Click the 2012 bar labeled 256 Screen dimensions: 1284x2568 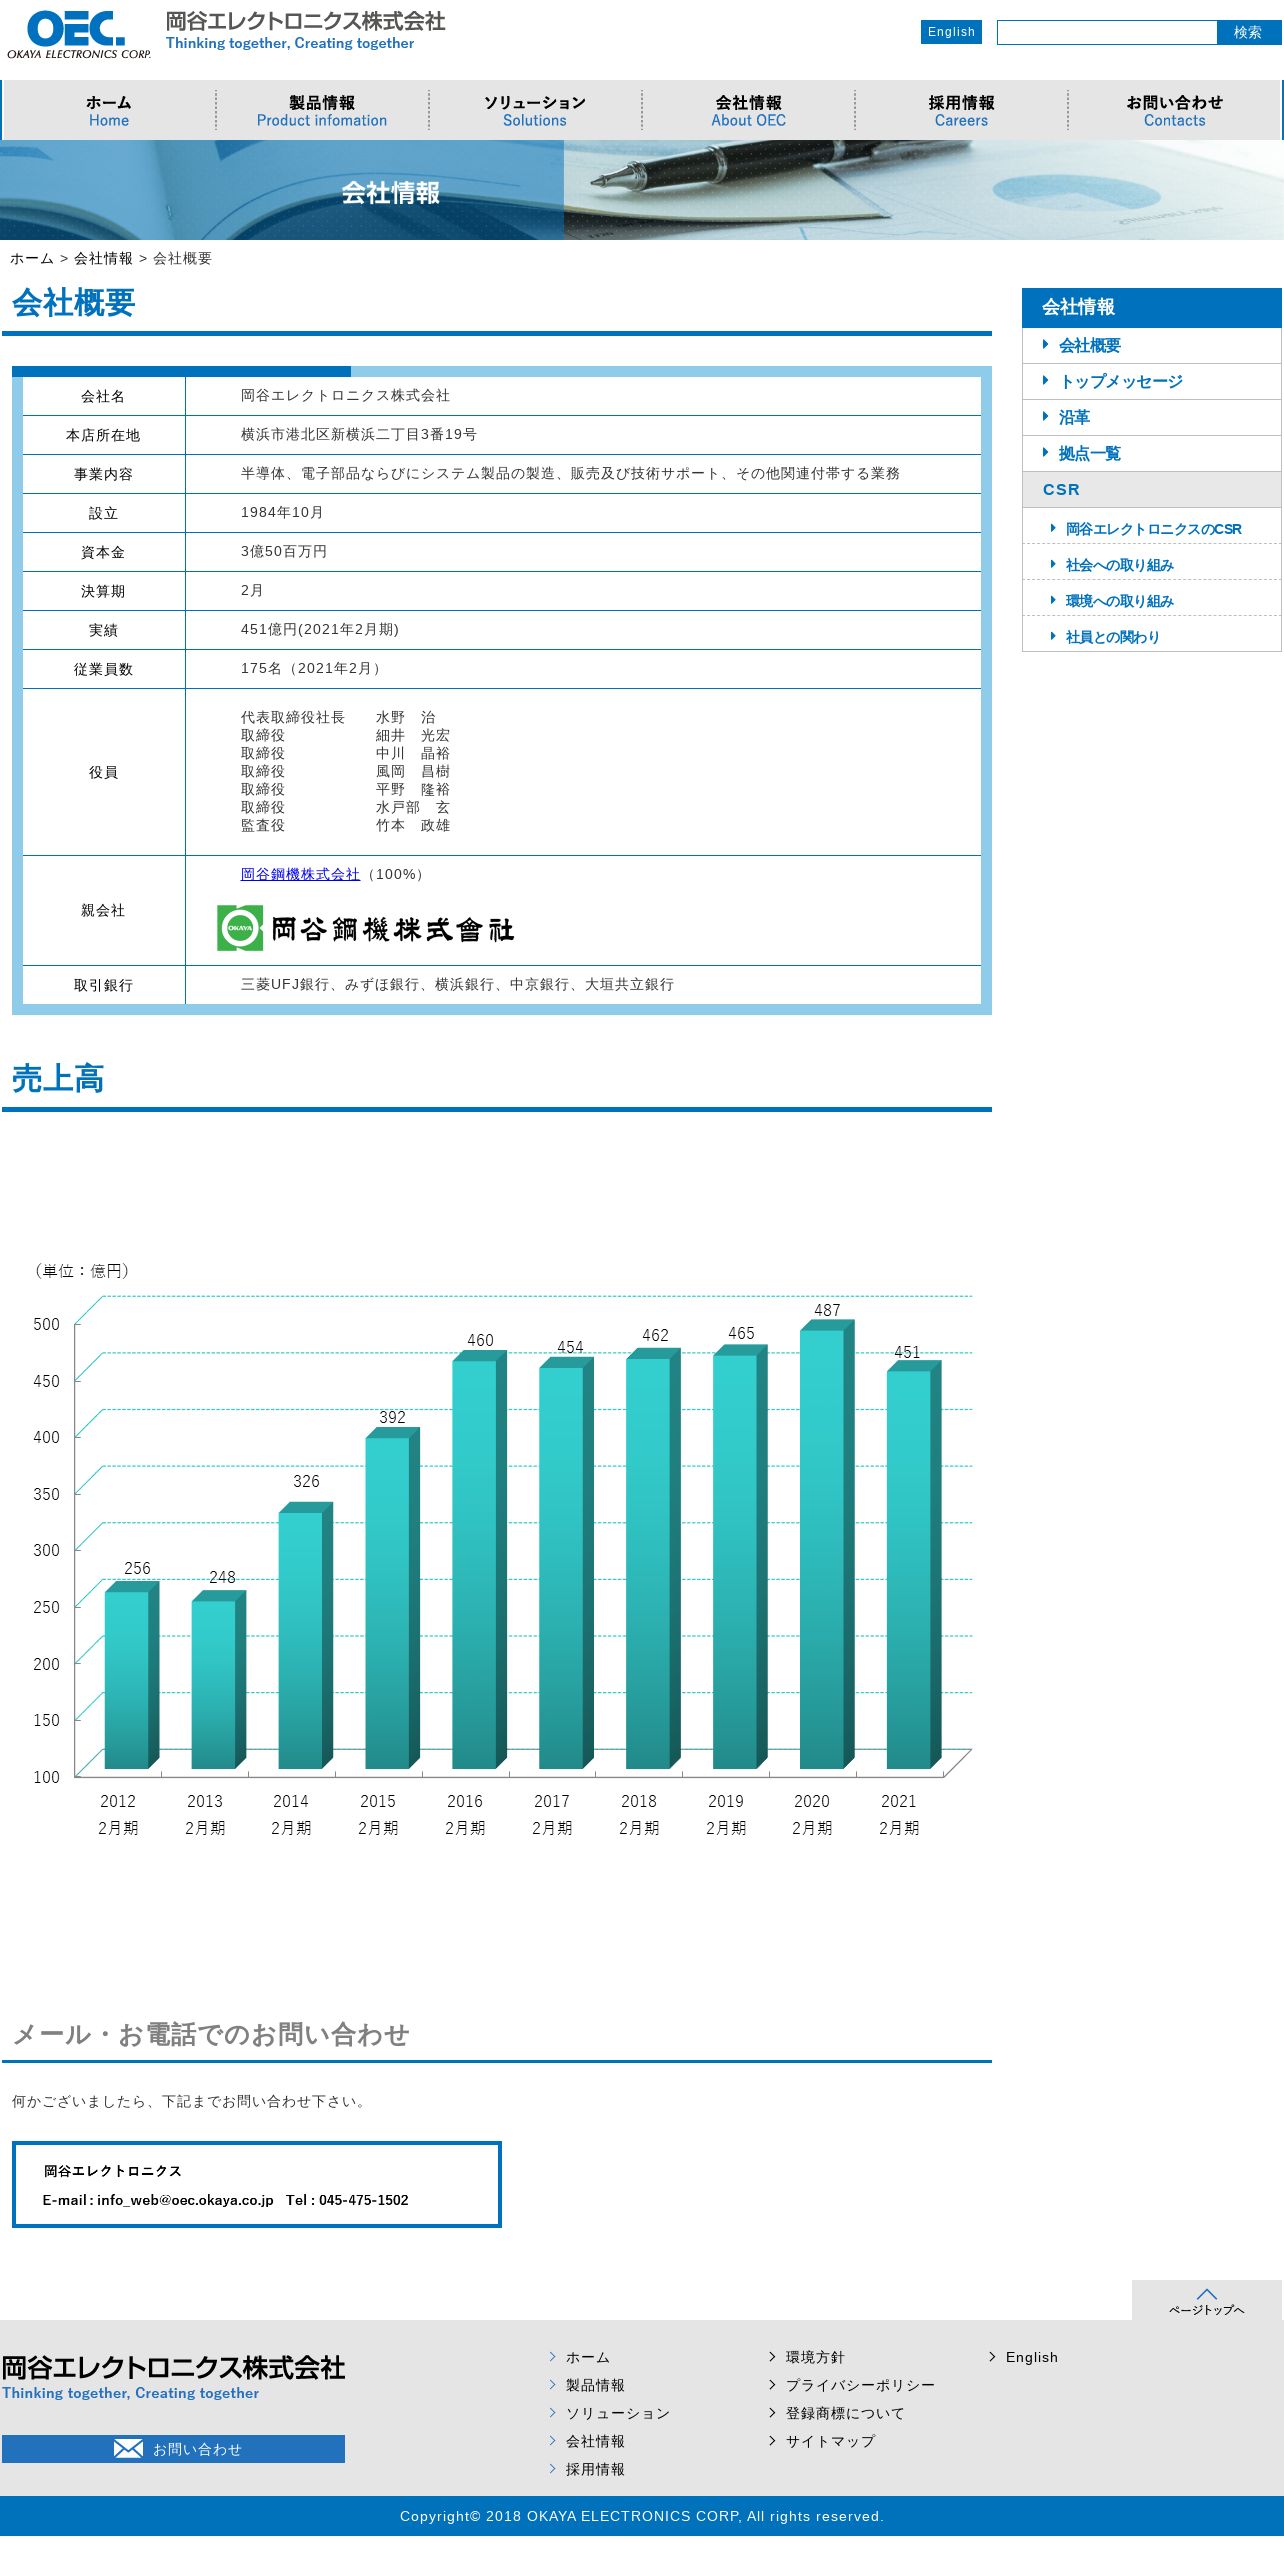[x=131, y=1674]
